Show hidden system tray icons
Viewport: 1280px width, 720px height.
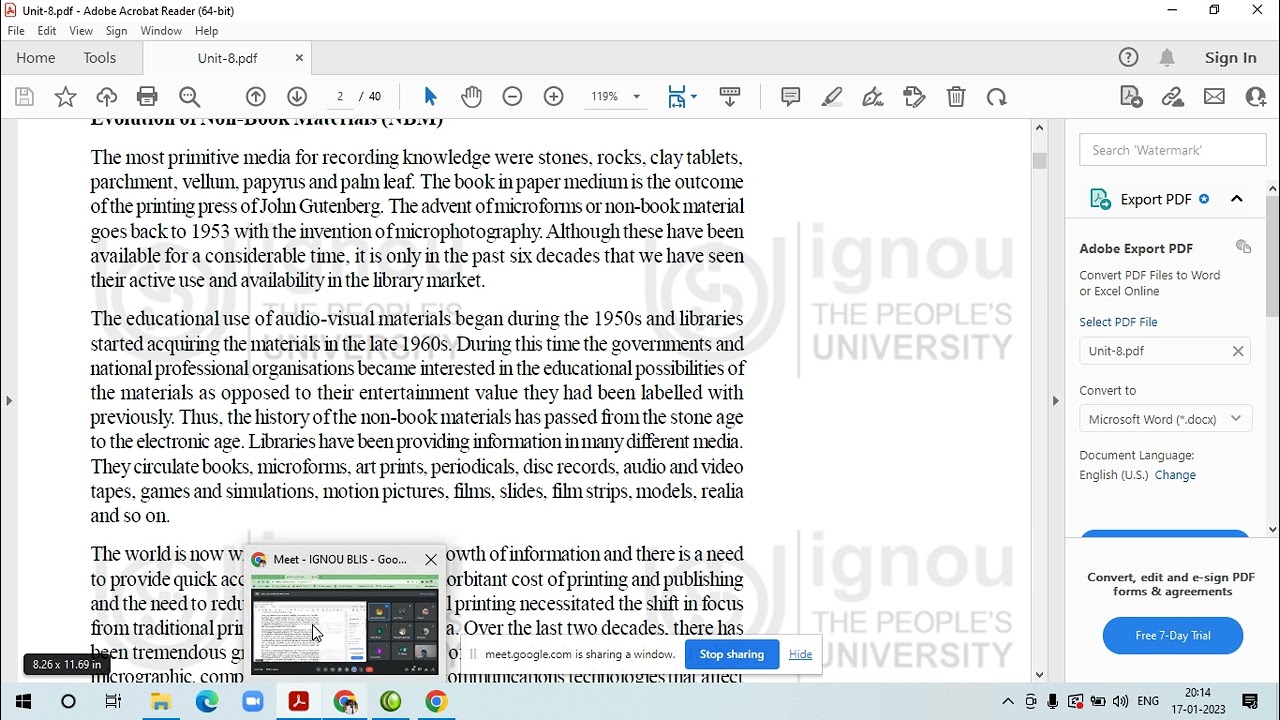(1008, 702)
